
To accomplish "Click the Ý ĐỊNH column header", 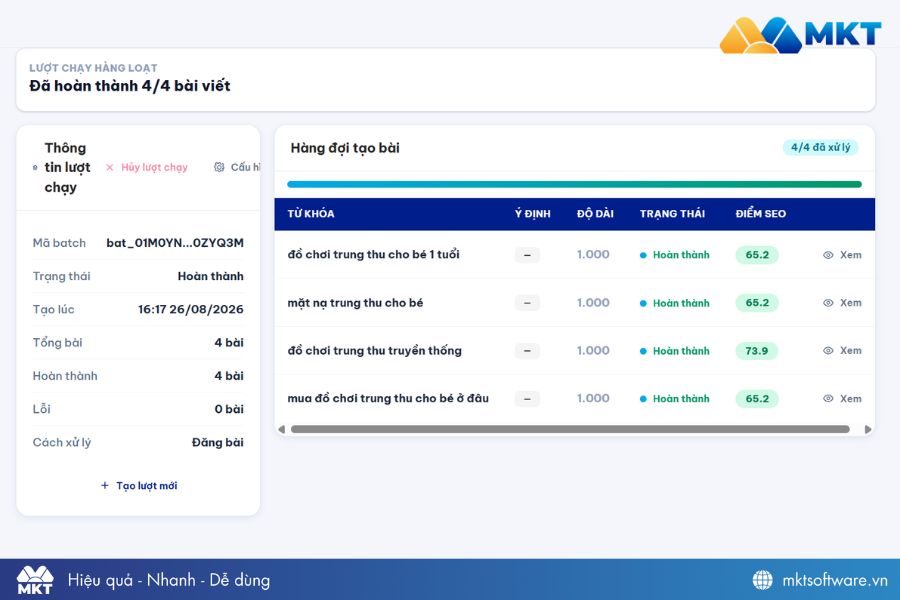I will click(532, 214).
